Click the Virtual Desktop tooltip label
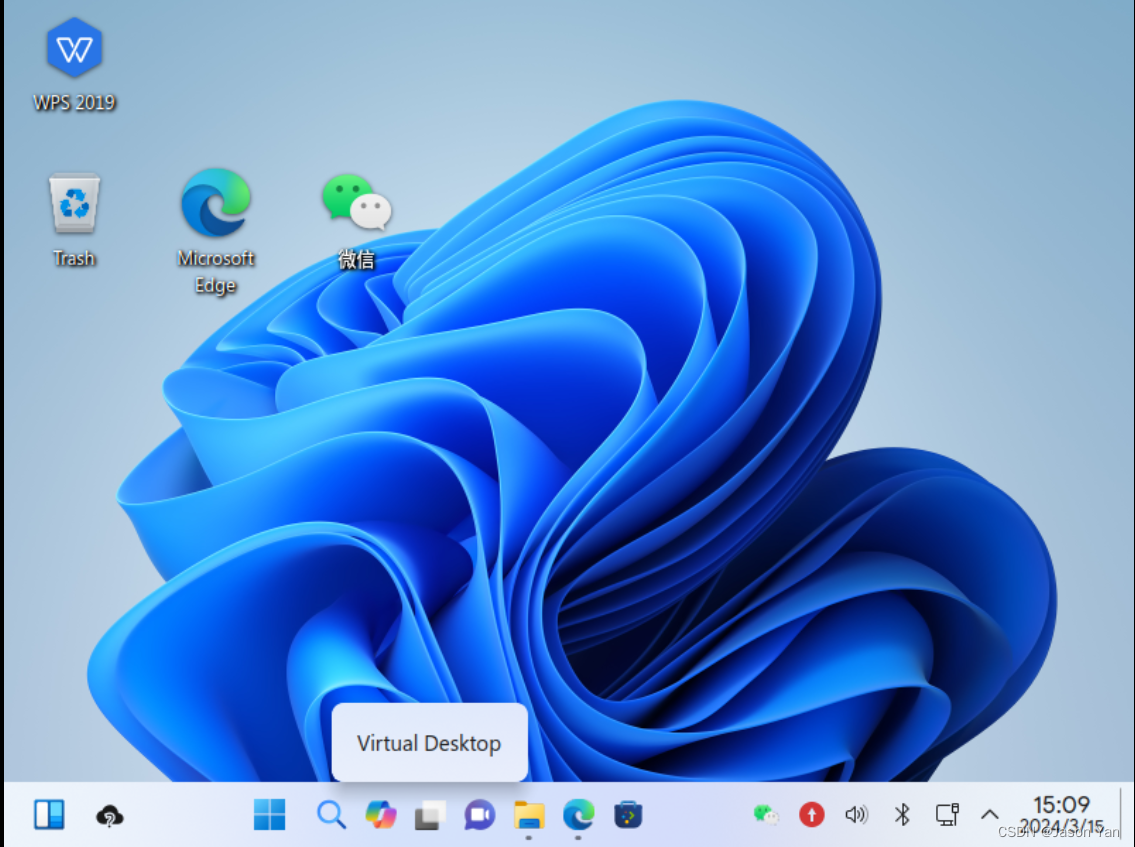This screenshot has height=847, width=1135. (x=429, y=743)
